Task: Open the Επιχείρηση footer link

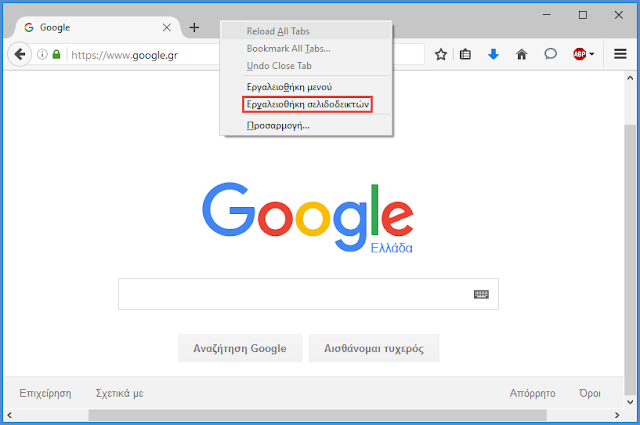Action: [x=45, y=393]
